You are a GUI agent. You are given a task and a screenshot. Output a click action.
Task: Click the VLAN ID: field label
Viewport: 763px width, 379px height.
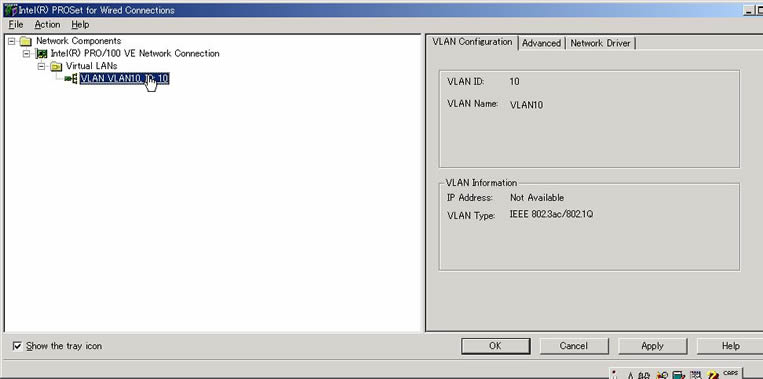click(466, 82)
